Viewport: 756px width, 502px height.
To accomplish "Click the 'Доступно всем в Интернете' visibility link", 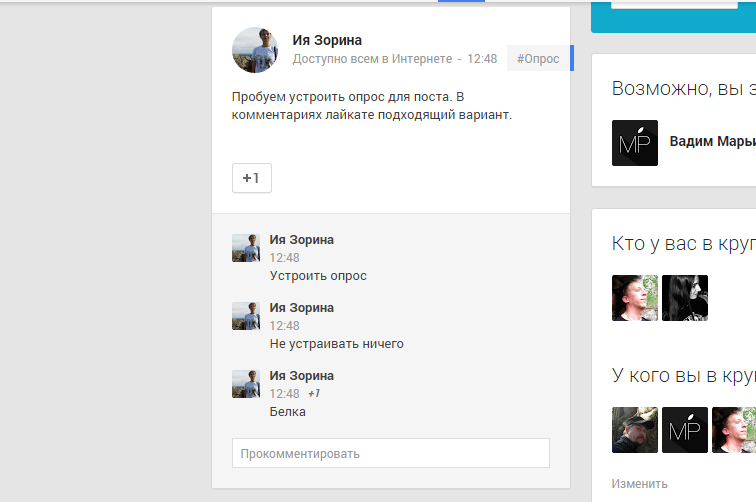I will click(x=372, y=59).
